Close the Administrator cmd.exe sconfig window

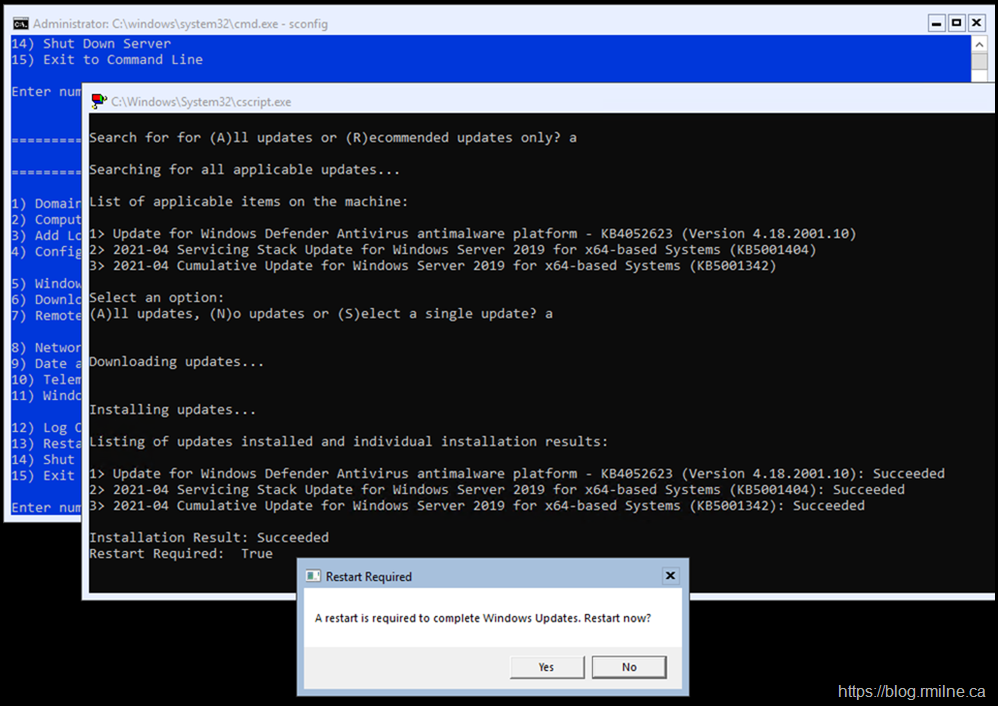978,23
